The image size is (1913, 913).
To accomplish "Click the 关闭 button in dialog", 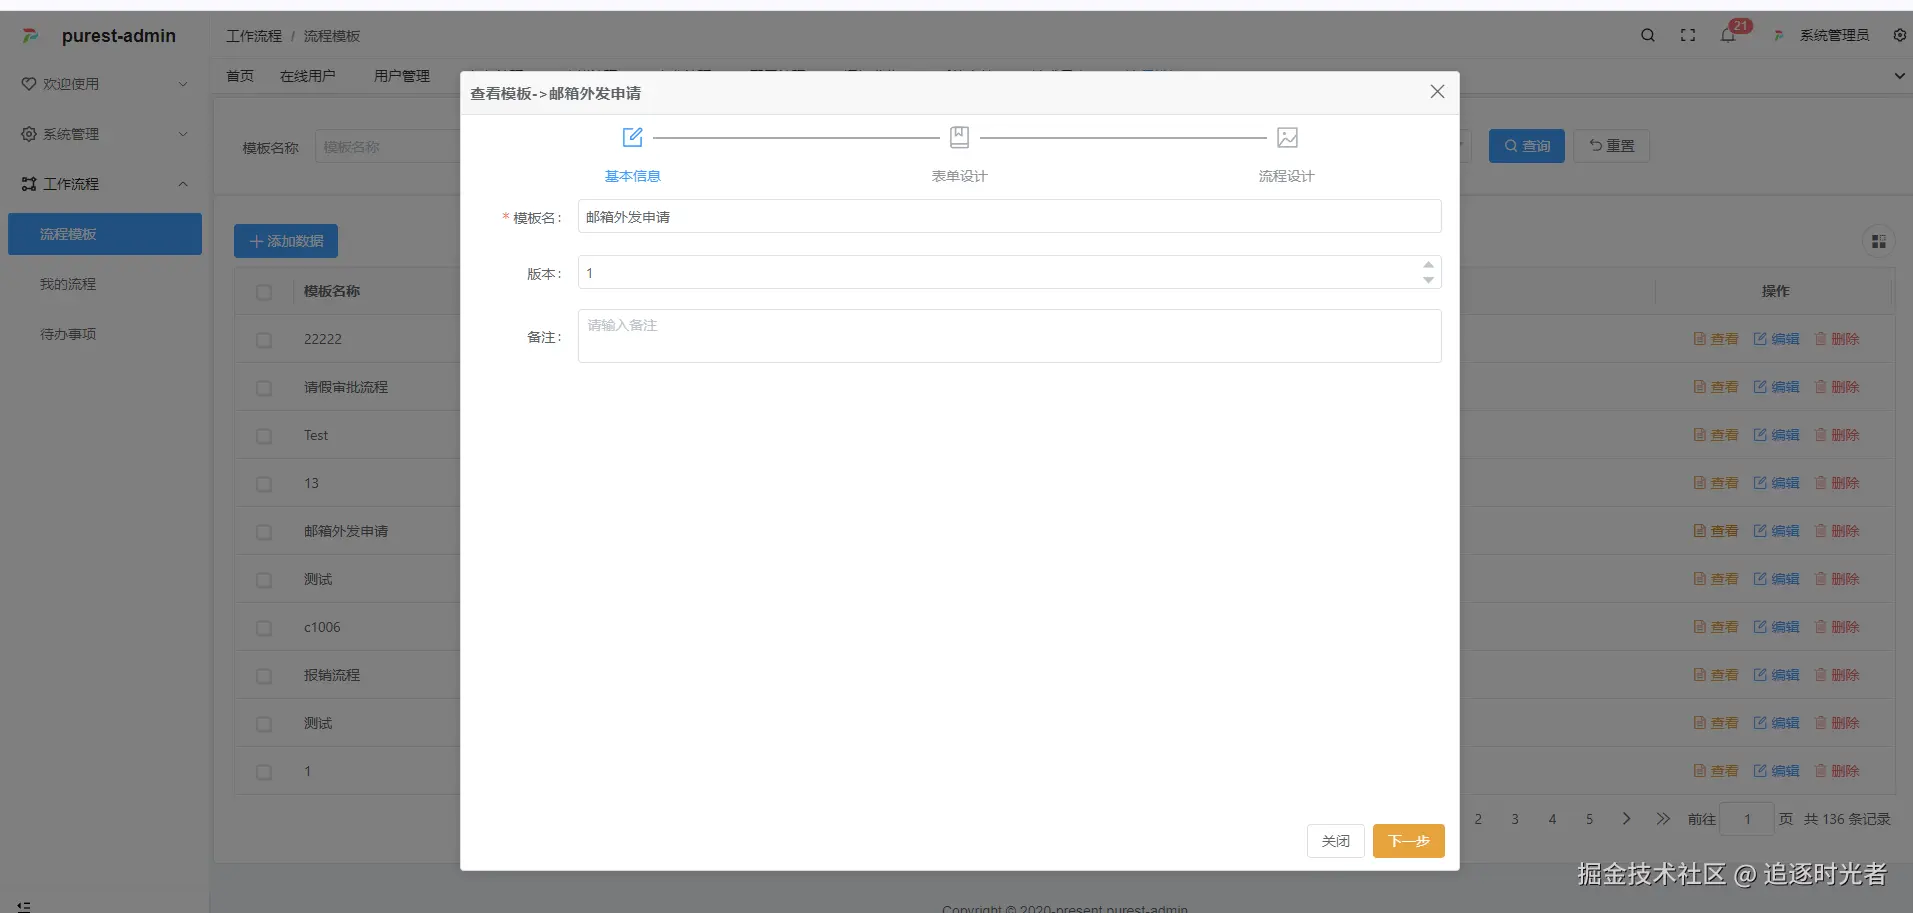I will click(x=1335, y=841).
